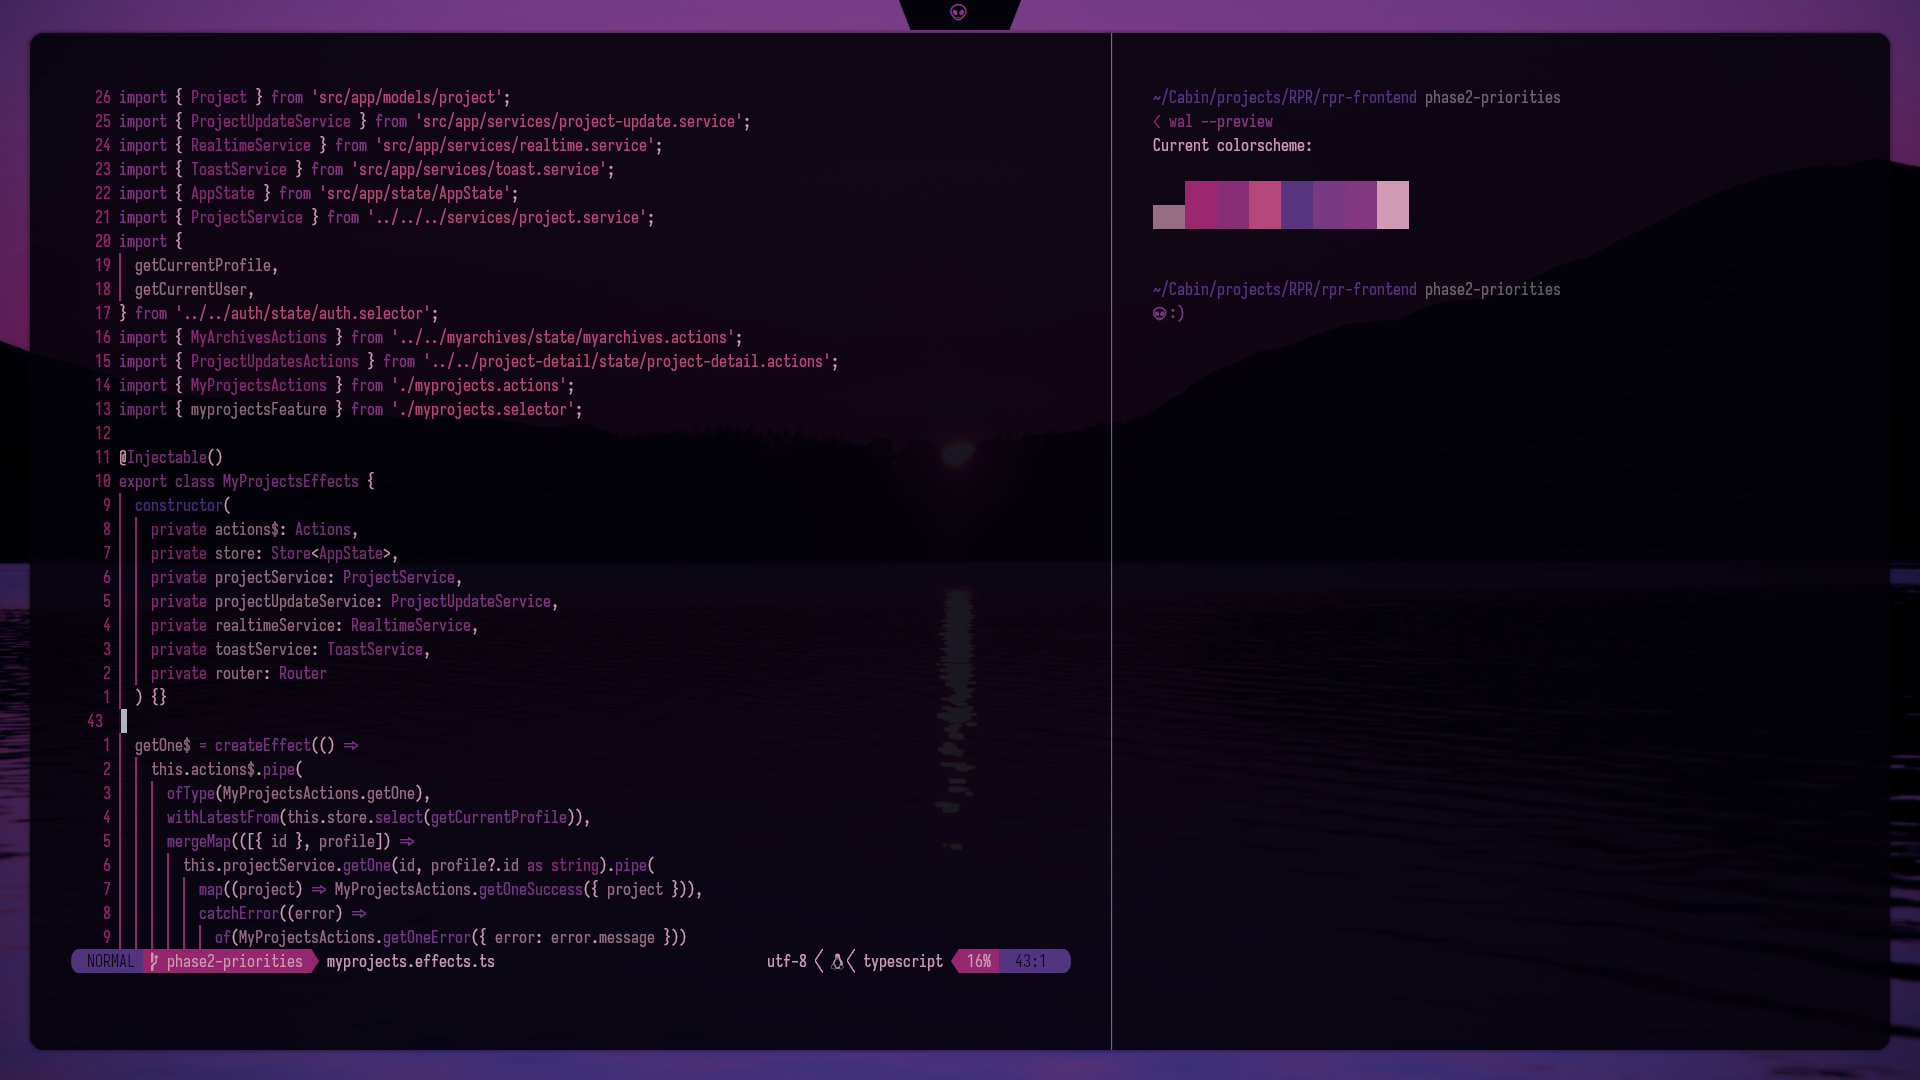Viewport: 1920px width, 1080px height.
Task: Click the typescript filetype segment in the statusline
Action: [x=902, y=961]
